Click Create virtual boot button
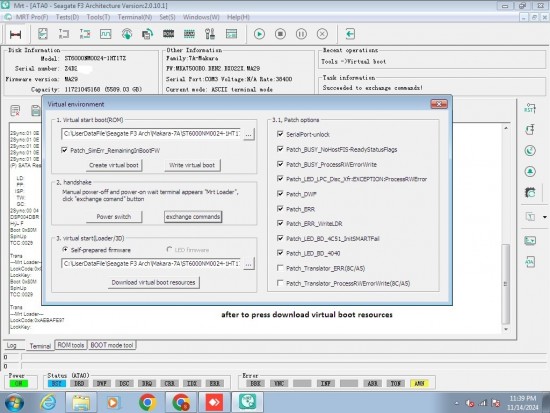Image resolution: width=550 pixels, height=413 pixels. pyautogui.click(x=114, y=165)
